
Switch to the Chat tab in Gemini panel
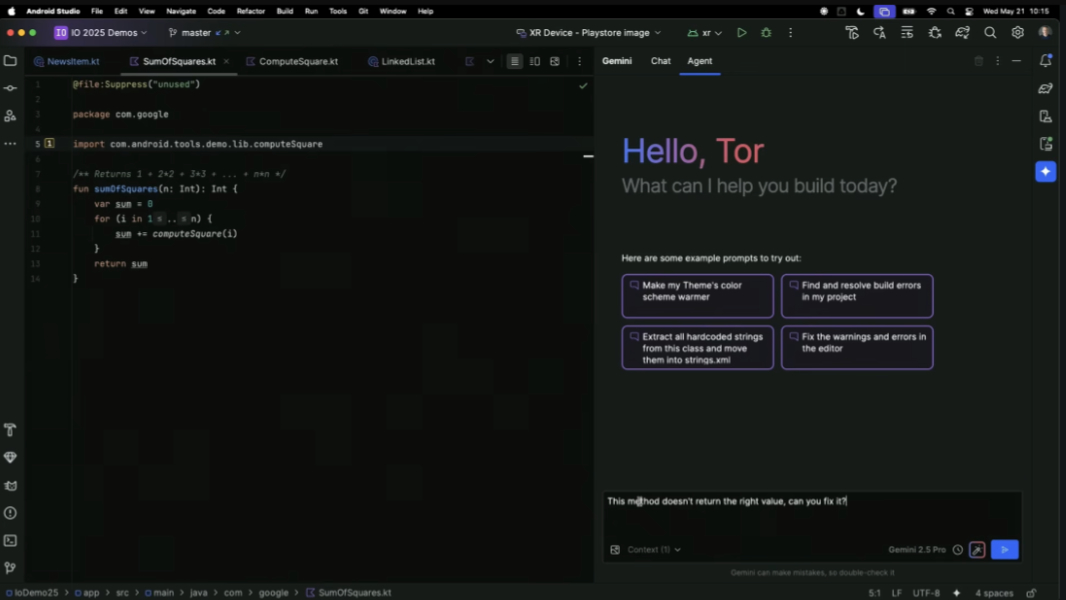[x=660, y=61]
